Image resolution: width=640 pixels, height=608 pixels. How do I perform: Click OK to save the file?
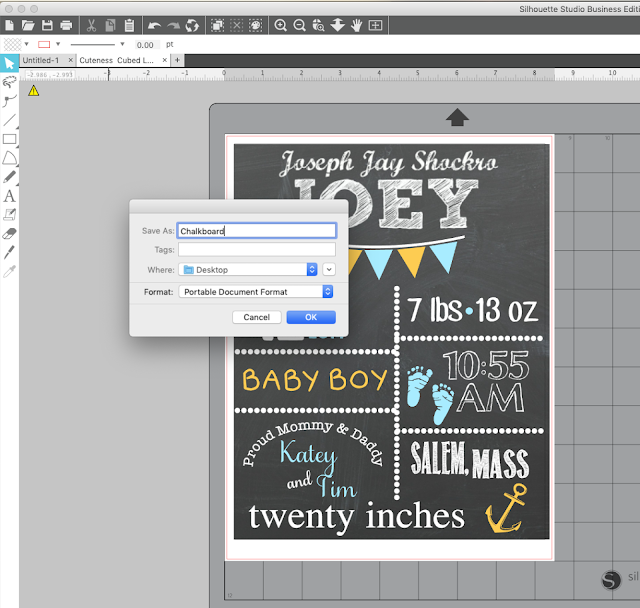[311, 317]
